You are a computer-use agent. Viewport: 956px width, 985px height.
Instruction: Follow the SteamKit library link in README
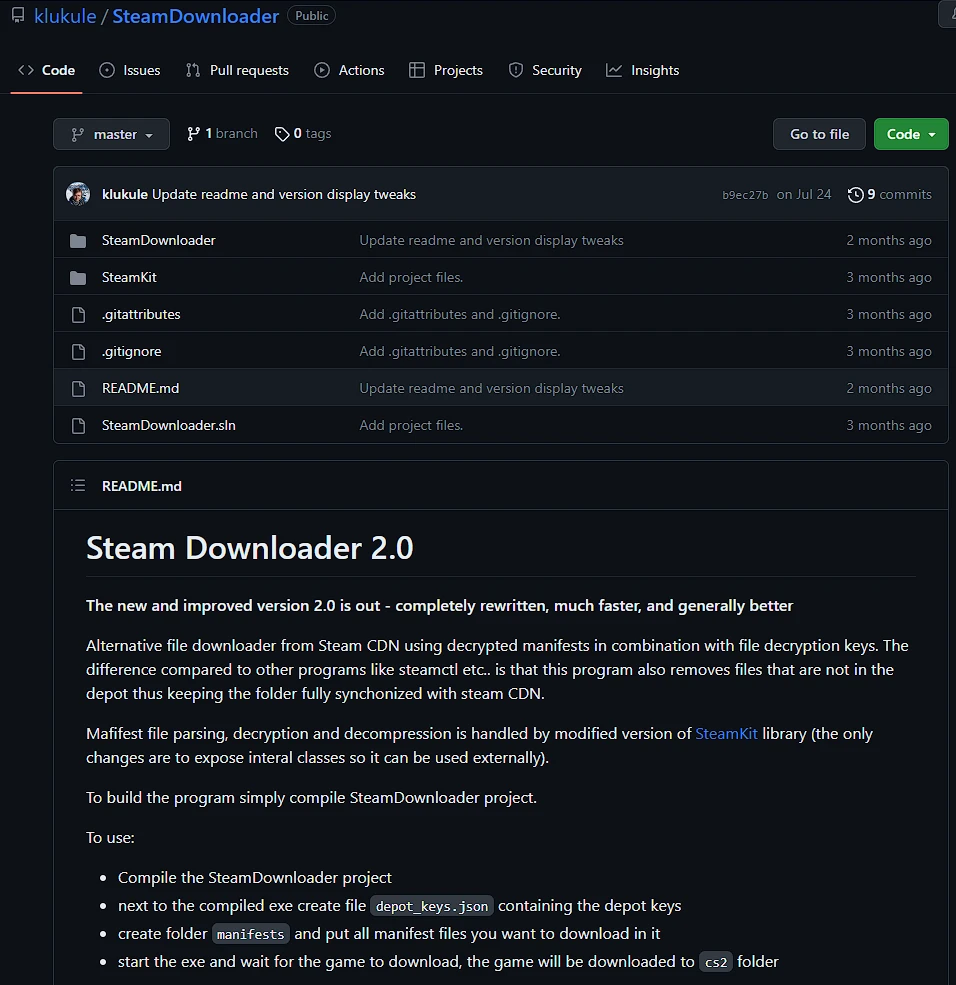726,734
